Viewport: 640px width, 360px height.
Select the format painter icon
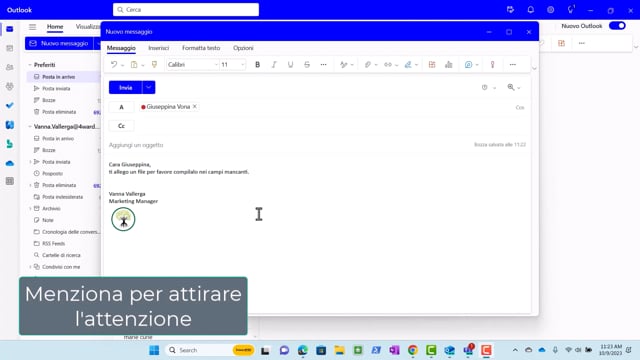[x=154, y=64]
